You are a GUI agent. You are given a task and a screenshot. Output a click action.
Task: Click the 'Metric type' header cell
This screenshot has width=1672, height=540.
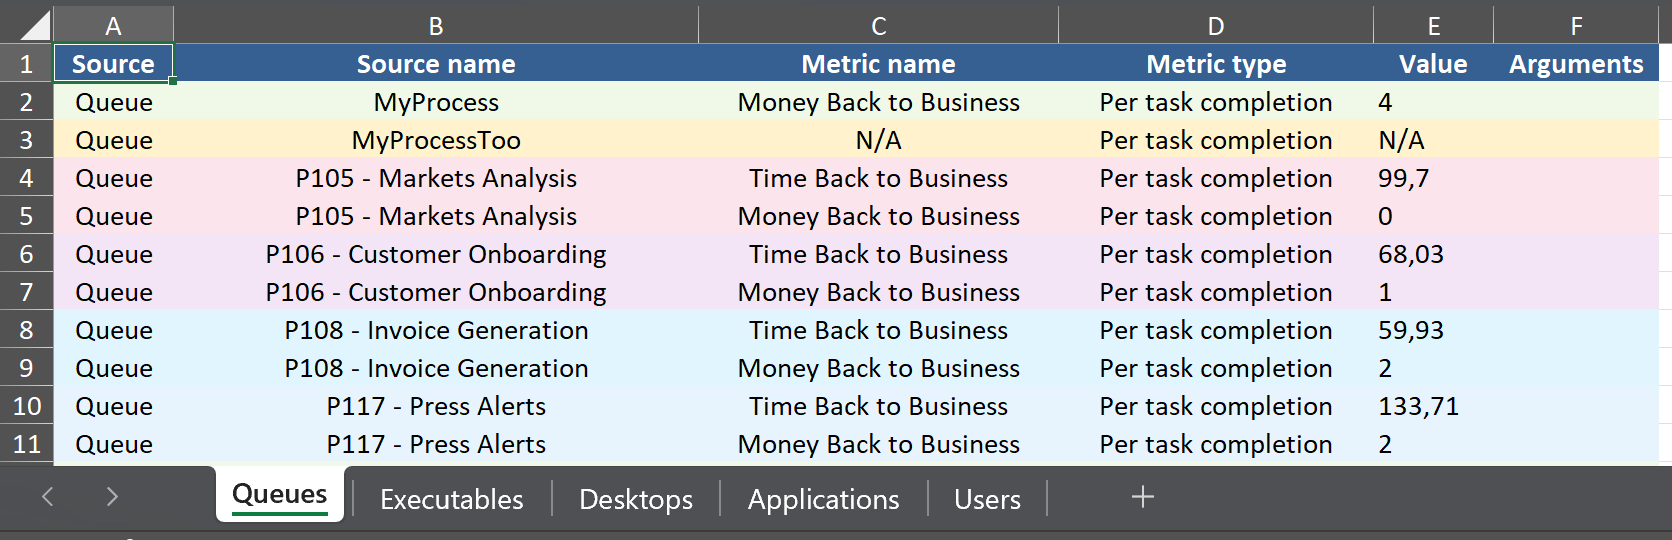pos(1215,64)
